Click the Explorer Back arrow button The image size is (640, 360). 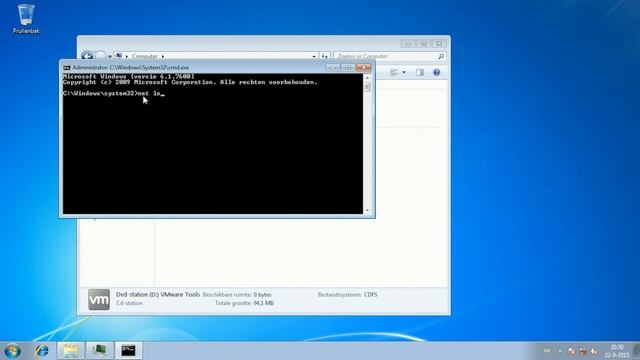87,56
